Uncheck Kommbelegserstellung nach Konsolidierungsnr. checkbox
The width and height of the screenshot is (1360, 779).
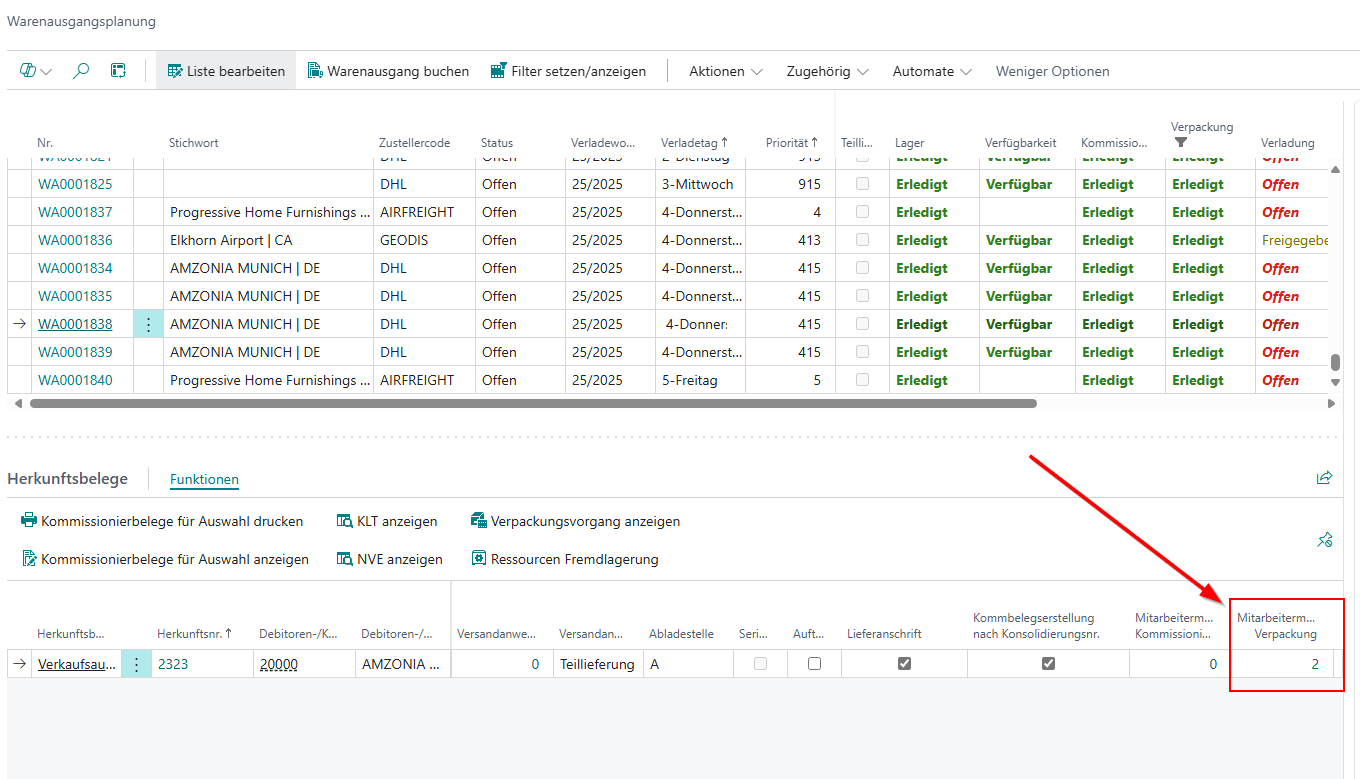pyautogui.click(x=1048, y=663)
